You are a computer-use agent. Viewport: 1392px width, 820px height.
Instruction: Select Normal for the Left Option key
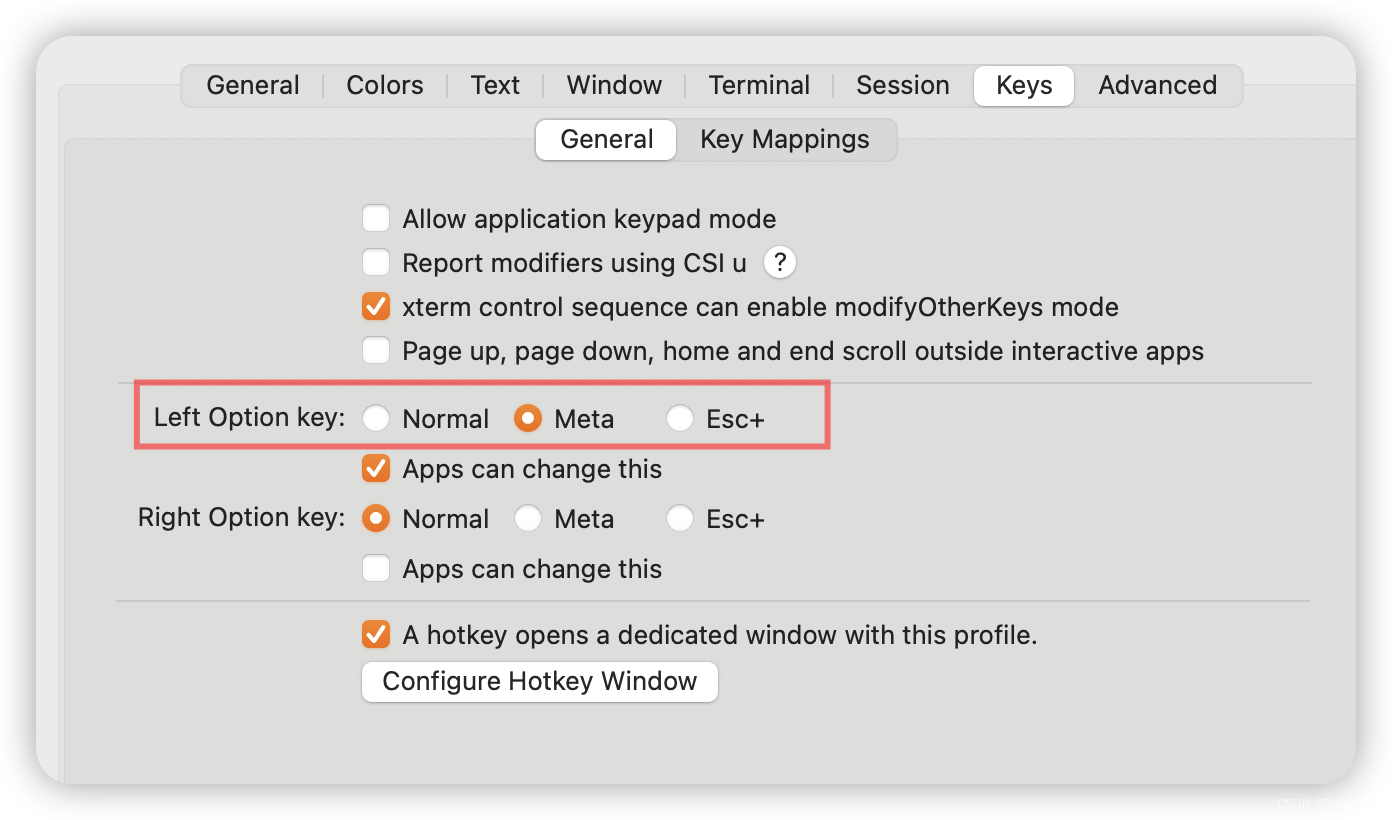click(x=375, y=418)
